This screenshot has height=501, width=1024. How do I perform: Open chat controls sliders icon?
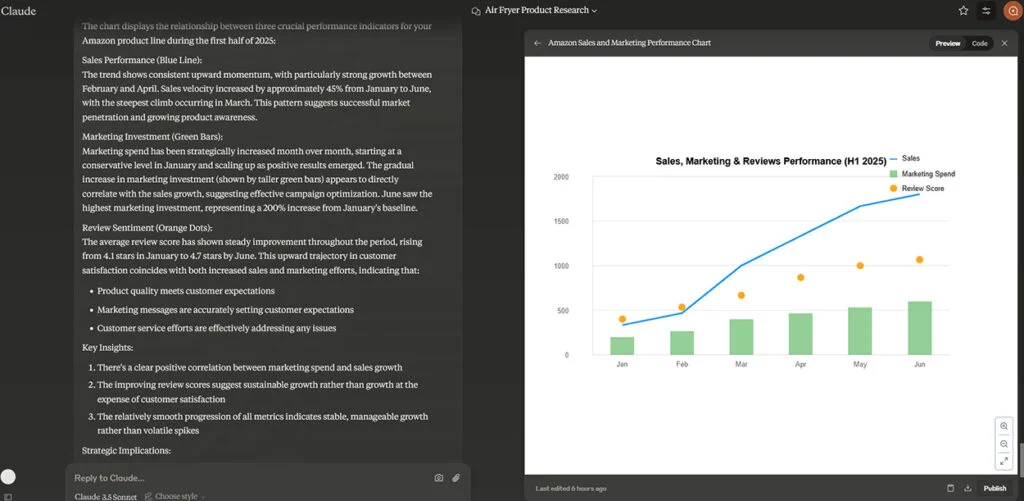click(987, 10)
